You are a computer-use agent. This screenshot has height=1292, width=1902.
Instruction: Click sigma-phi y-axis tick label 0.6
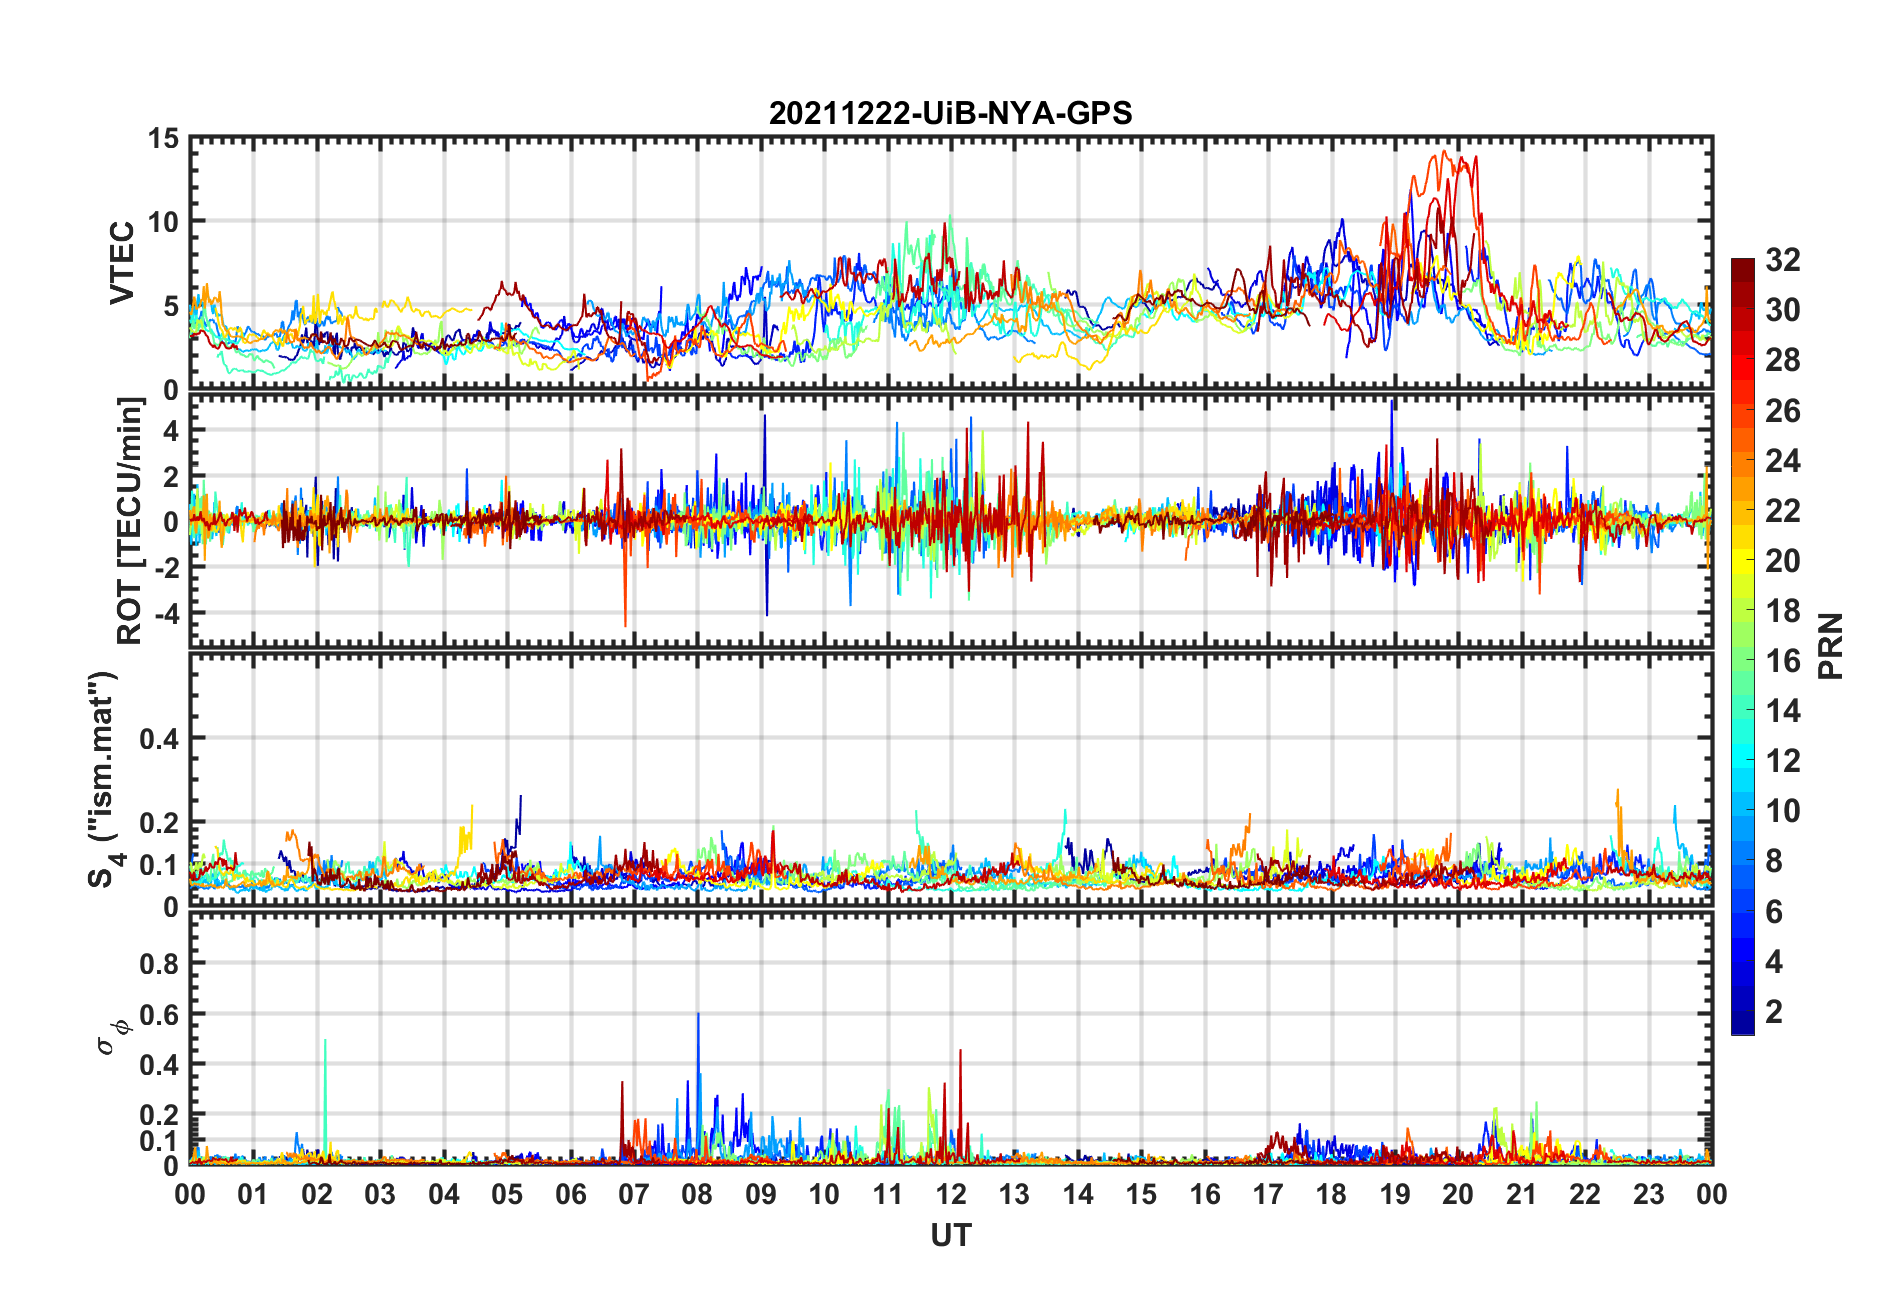pos(159,1014)
